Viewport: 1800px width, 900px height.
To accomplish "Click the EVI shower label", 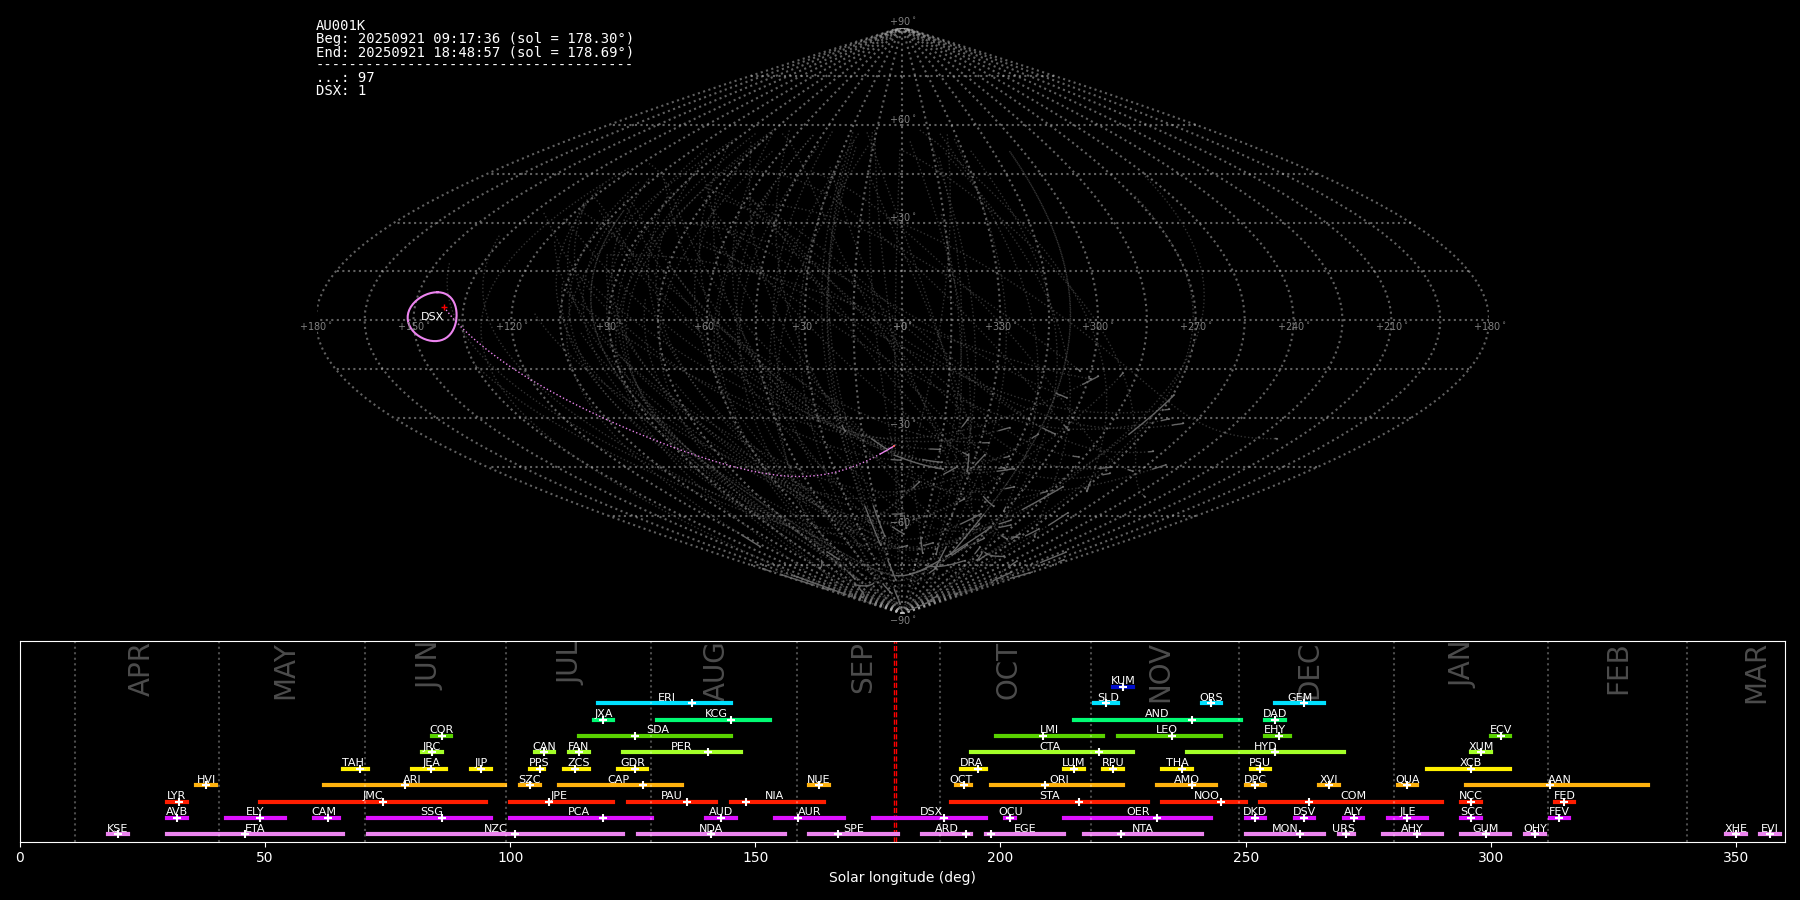I will [x=1770, y=829].
